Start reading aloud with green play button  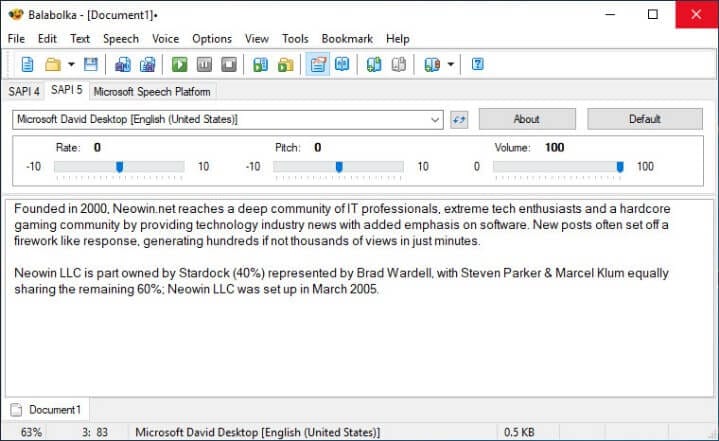point(179,64)
